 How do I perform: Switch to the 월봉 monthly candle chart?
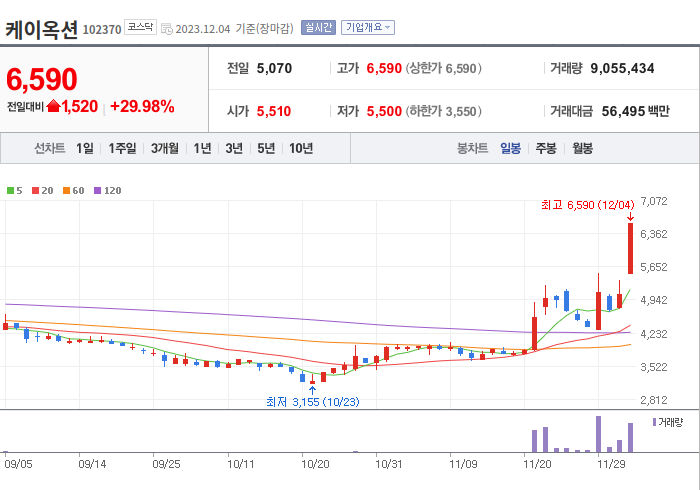click(x=583, y=148)
